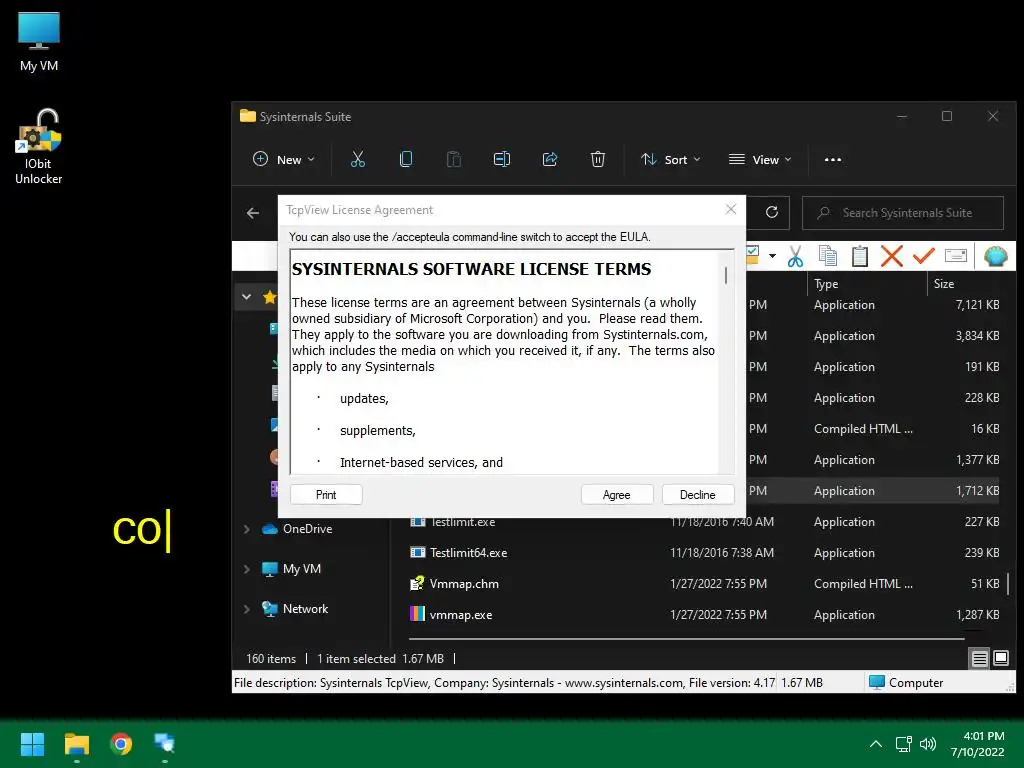
Task: Click the TcpView network icon in taskbar
Action: coord(164,744)
